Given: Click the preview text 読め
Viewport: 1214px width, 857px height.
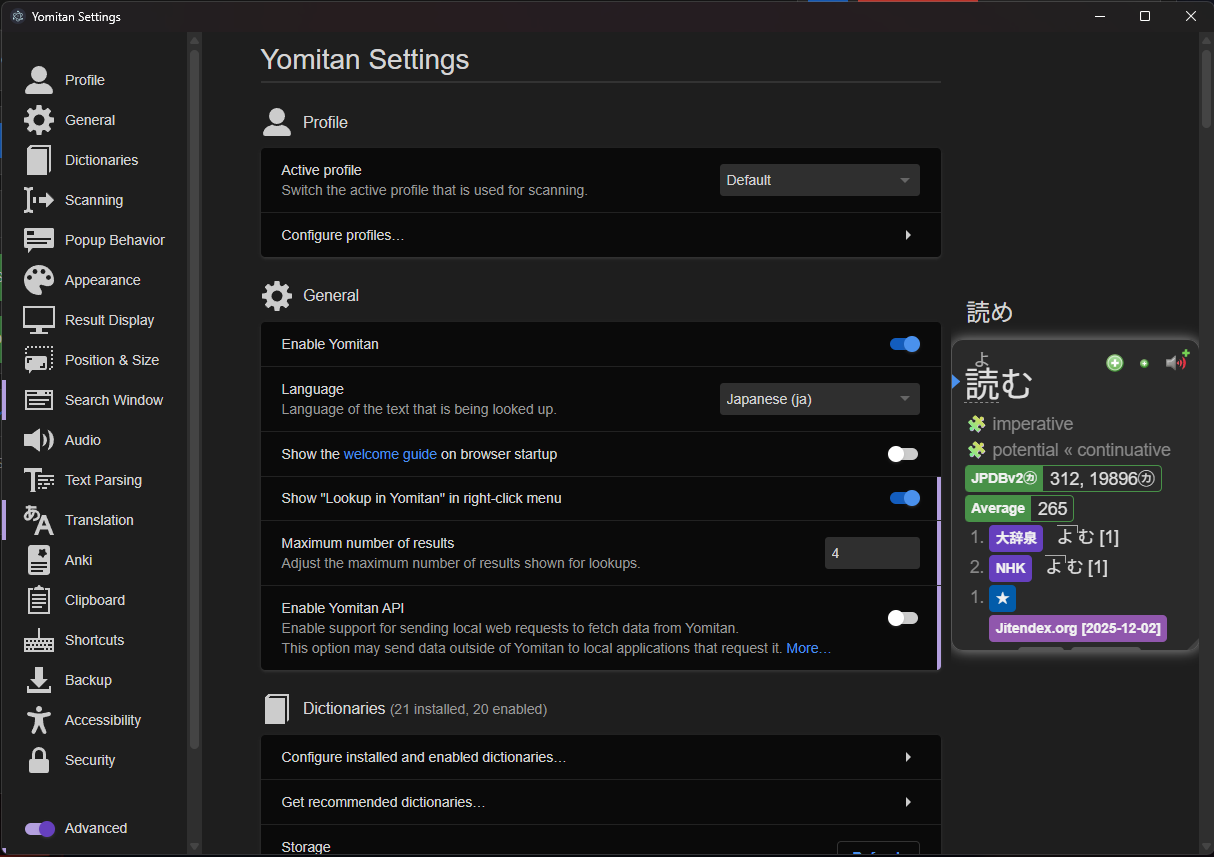Looking at the screenshot, I should click(x=990, y=313).
